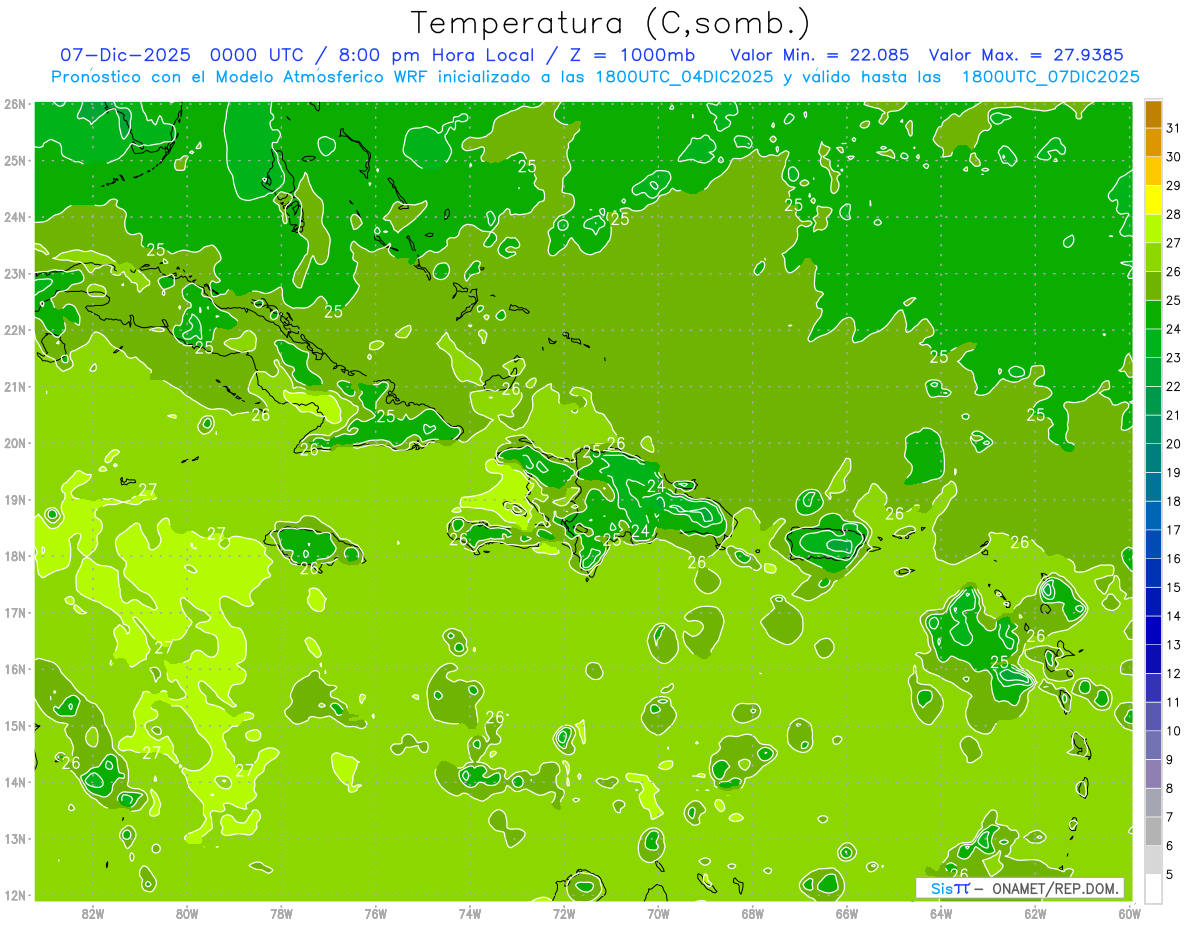Image resolution: width=1200 pixels, height=927 pixels.
Task: Click the yellow swatch between 28 and 29
Action: (x=1153, y=200)
